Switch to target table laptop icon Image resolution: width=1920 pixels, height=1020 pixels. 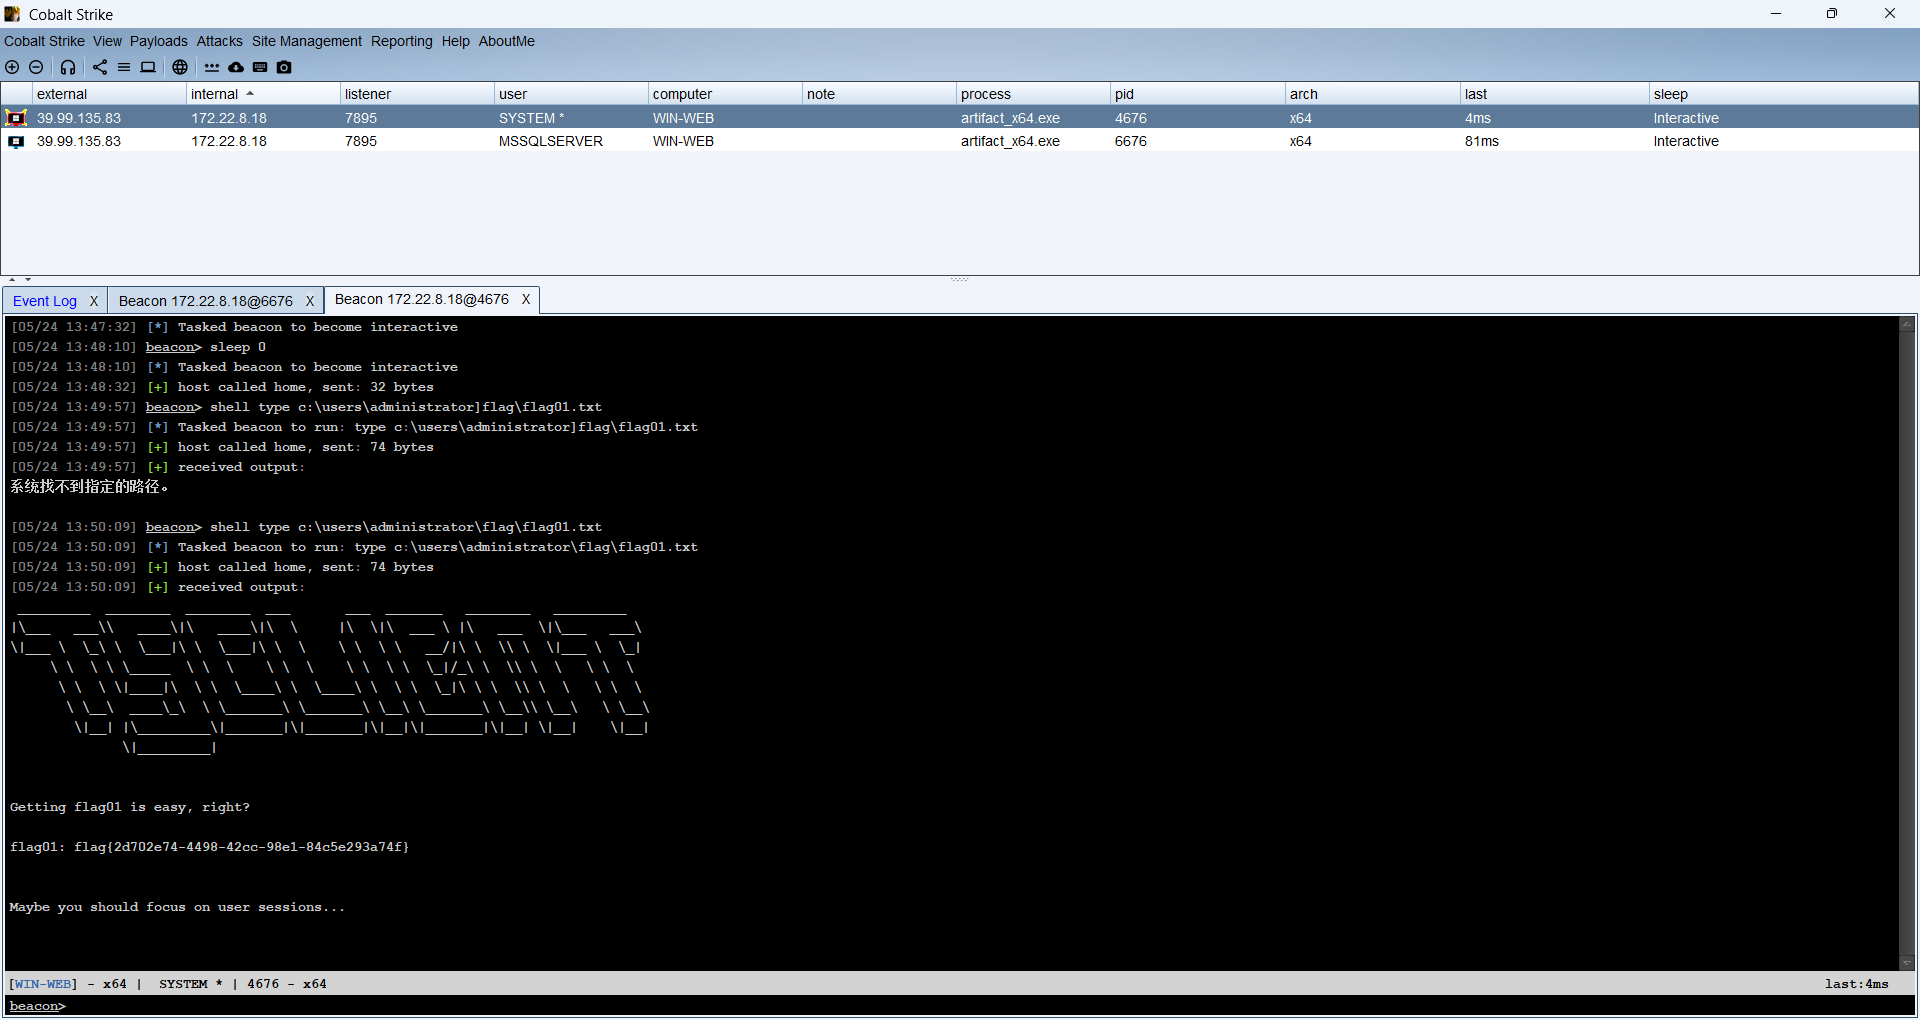coord(148,67)
